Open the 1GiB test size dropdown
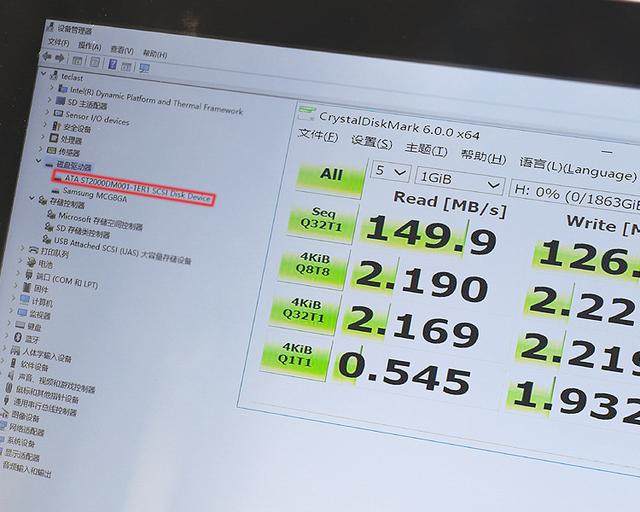This screenshot has height=512, width=640. 460,179
